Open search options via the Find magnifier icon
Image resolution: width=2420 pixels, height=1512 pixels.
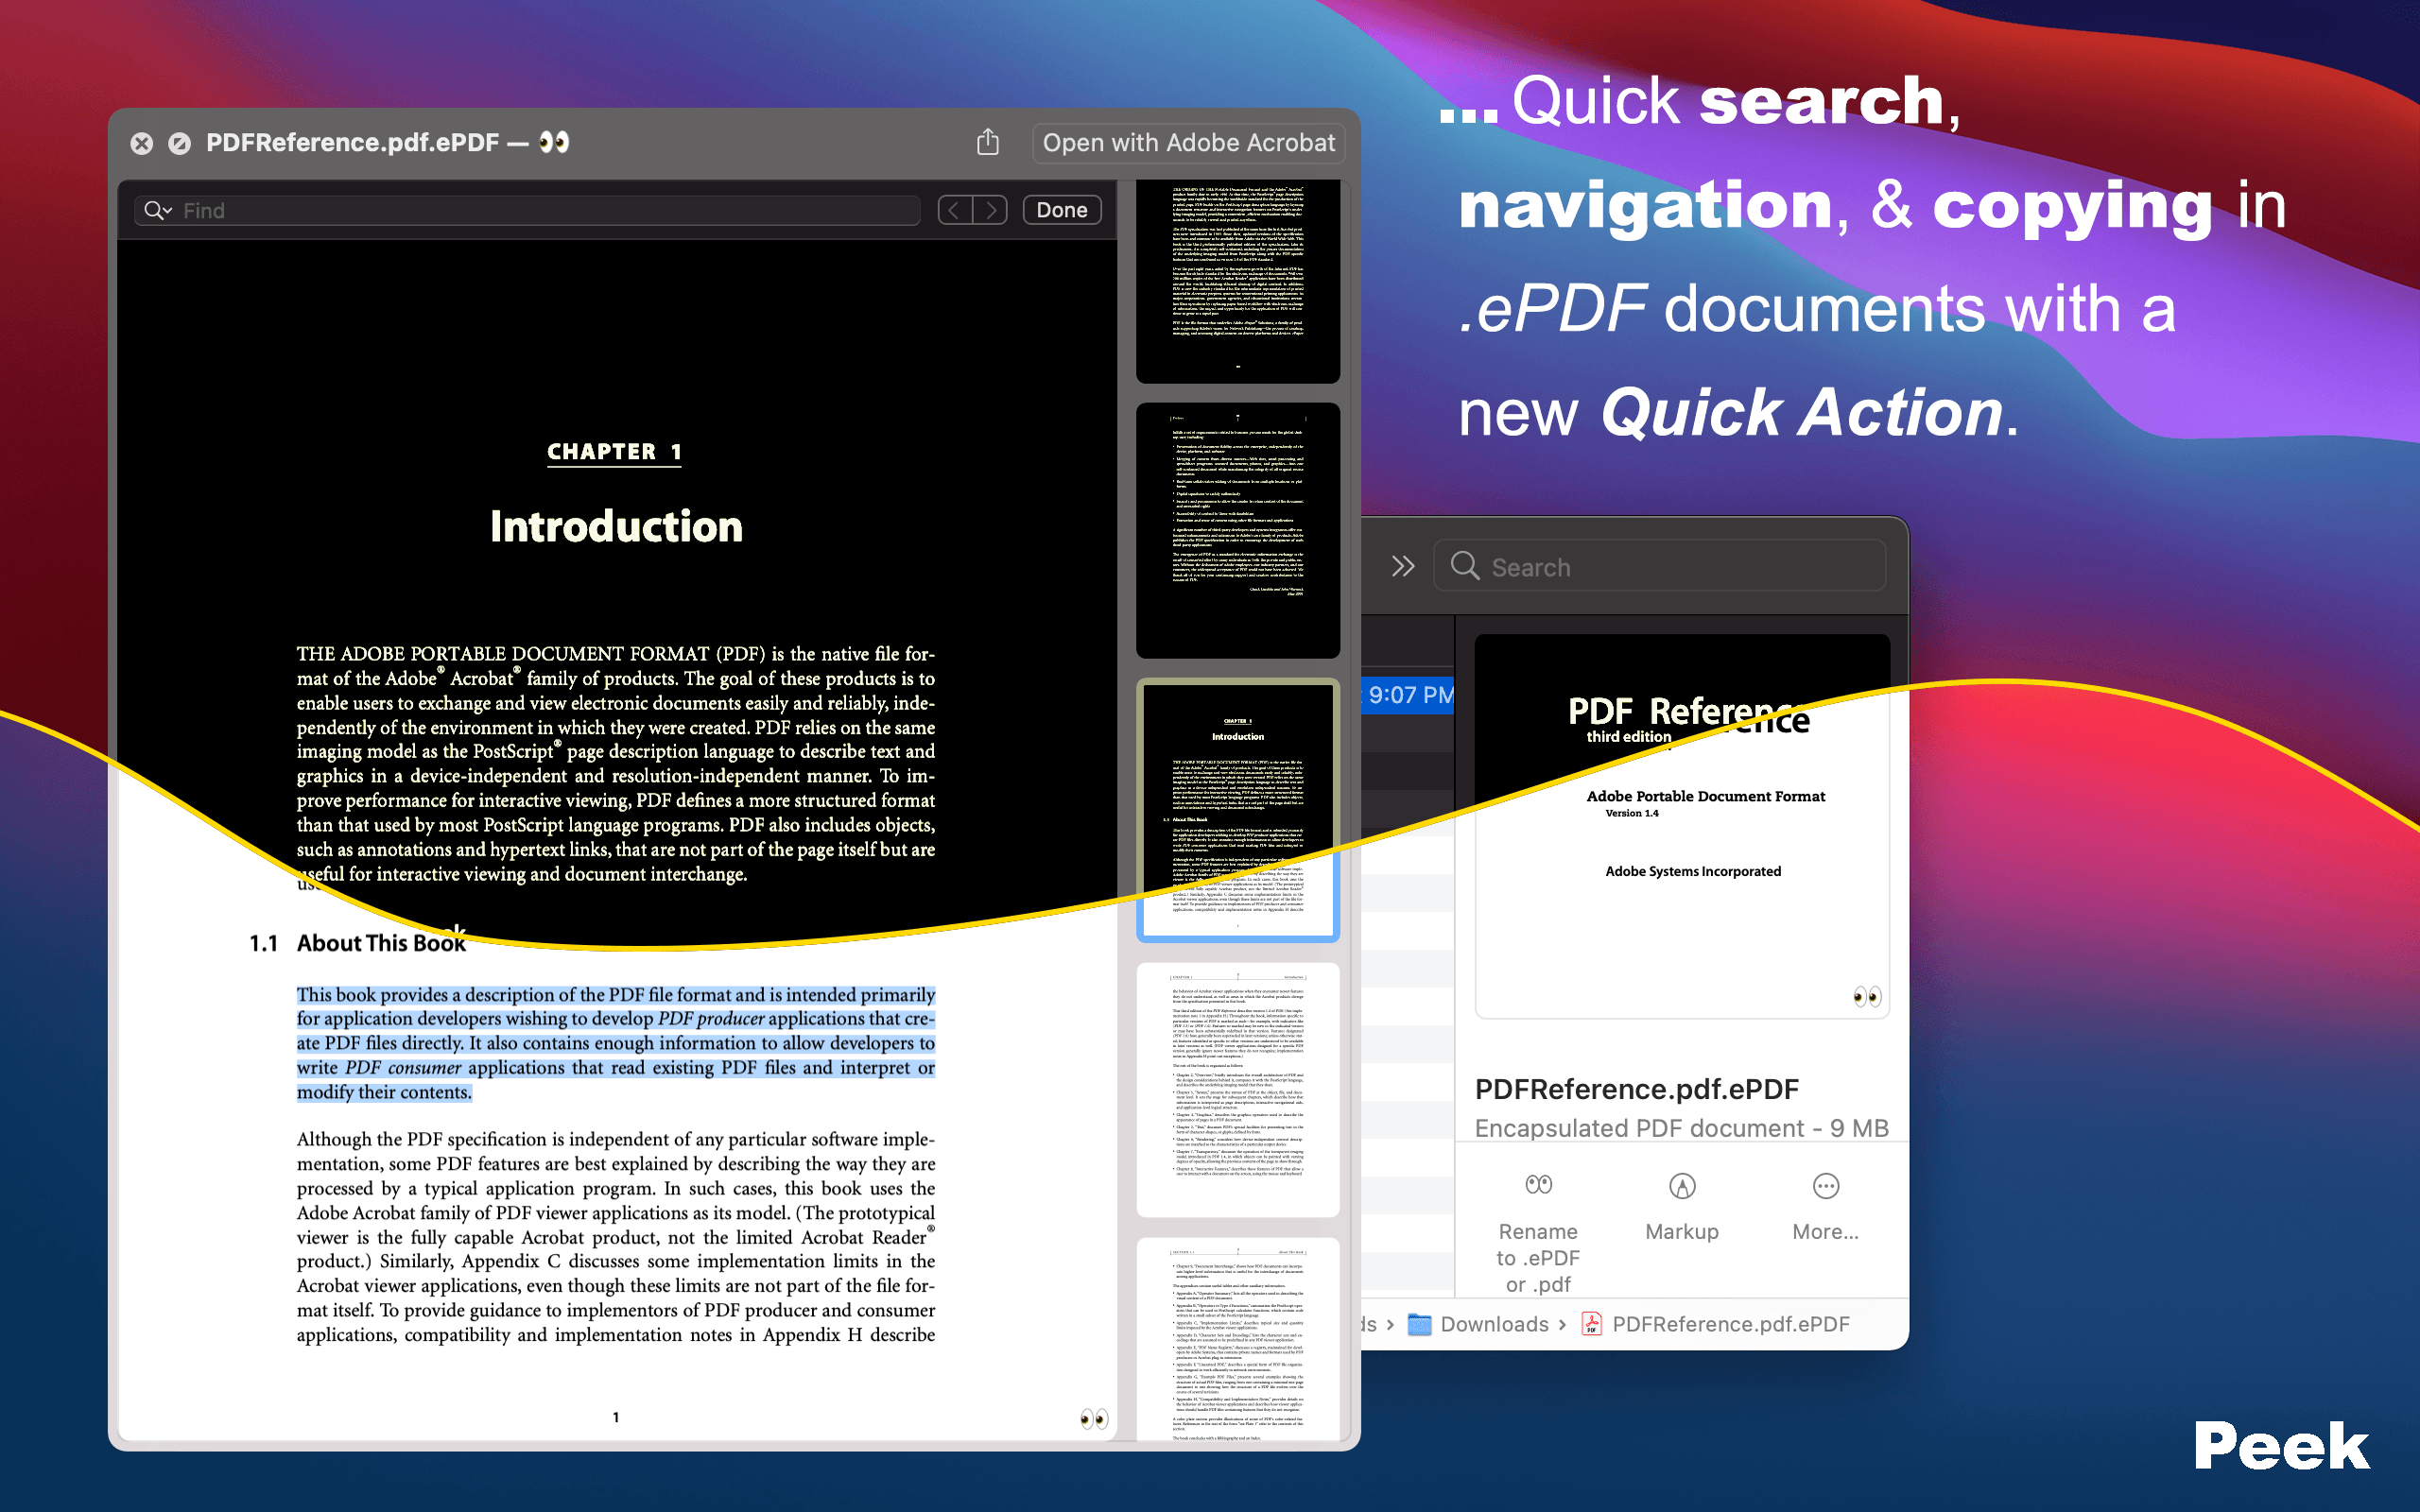158,210
